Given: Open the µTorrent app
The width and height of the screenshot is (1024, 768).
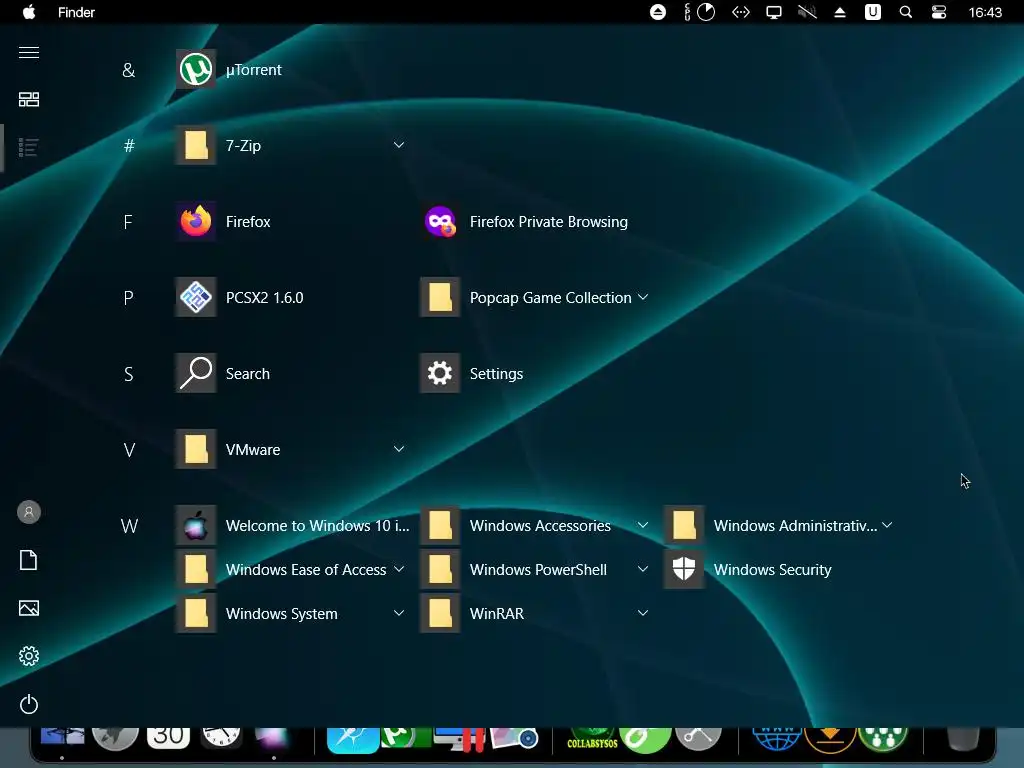Looking at the screenshot, I should pos(229,69).
